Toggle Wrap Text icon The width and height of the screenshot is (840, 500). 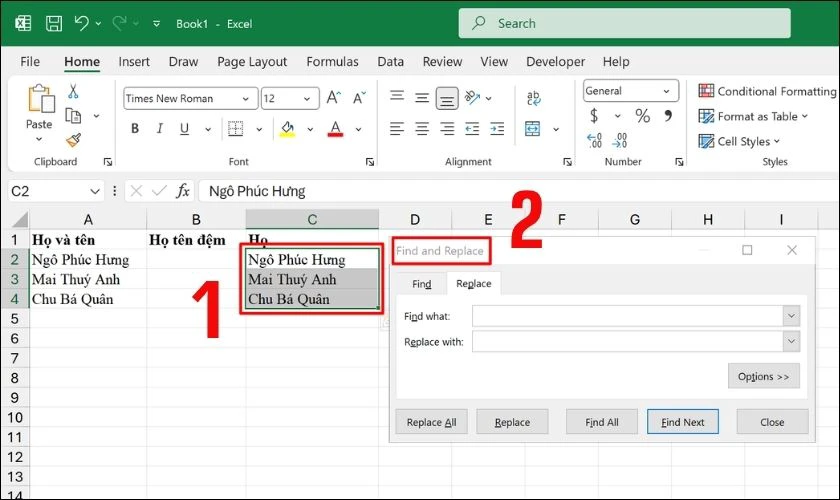[533, 98]
